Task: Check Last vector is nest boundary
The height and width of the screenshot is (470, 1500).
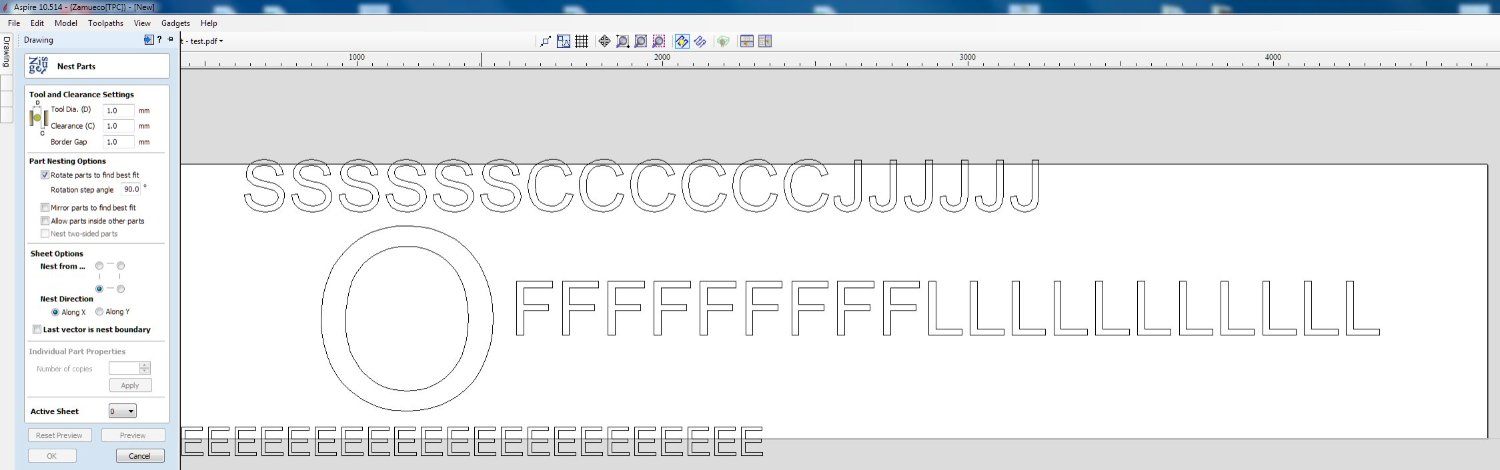Action: 37,329
